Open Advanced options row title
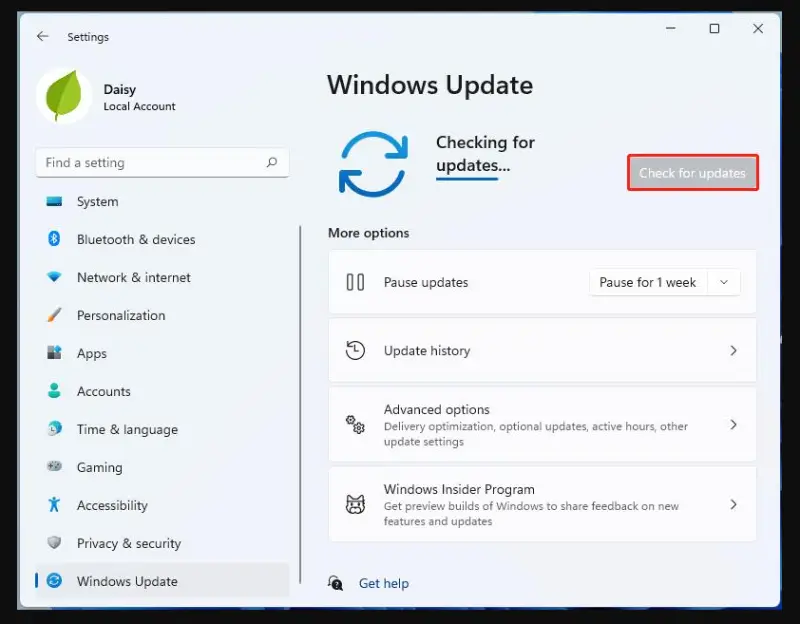This screenshot has height=624, width=800. coord(437,409)
